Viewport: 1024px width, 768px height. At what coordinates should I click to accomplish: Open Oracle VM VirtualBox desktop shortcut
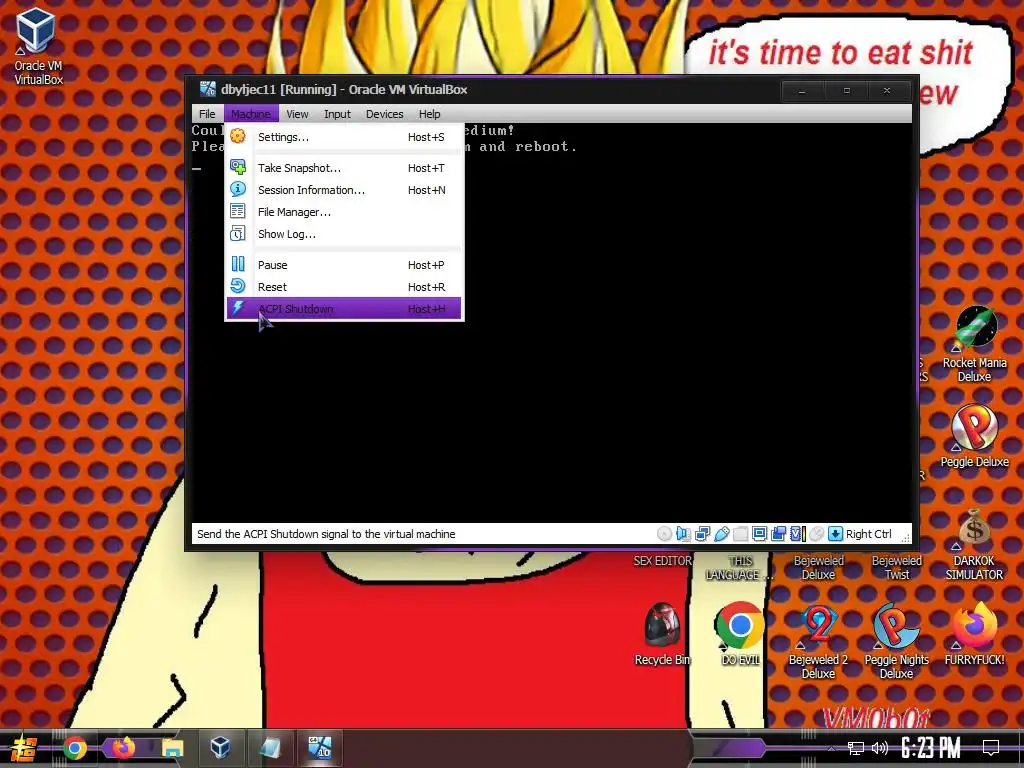[x=38, y=46]
